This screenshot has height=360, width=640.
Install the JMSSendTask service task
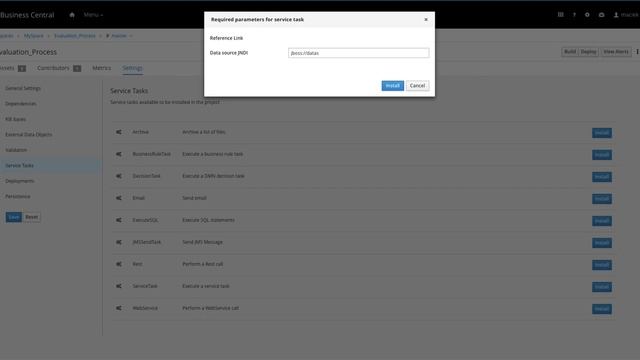click(x=602, y=243)
